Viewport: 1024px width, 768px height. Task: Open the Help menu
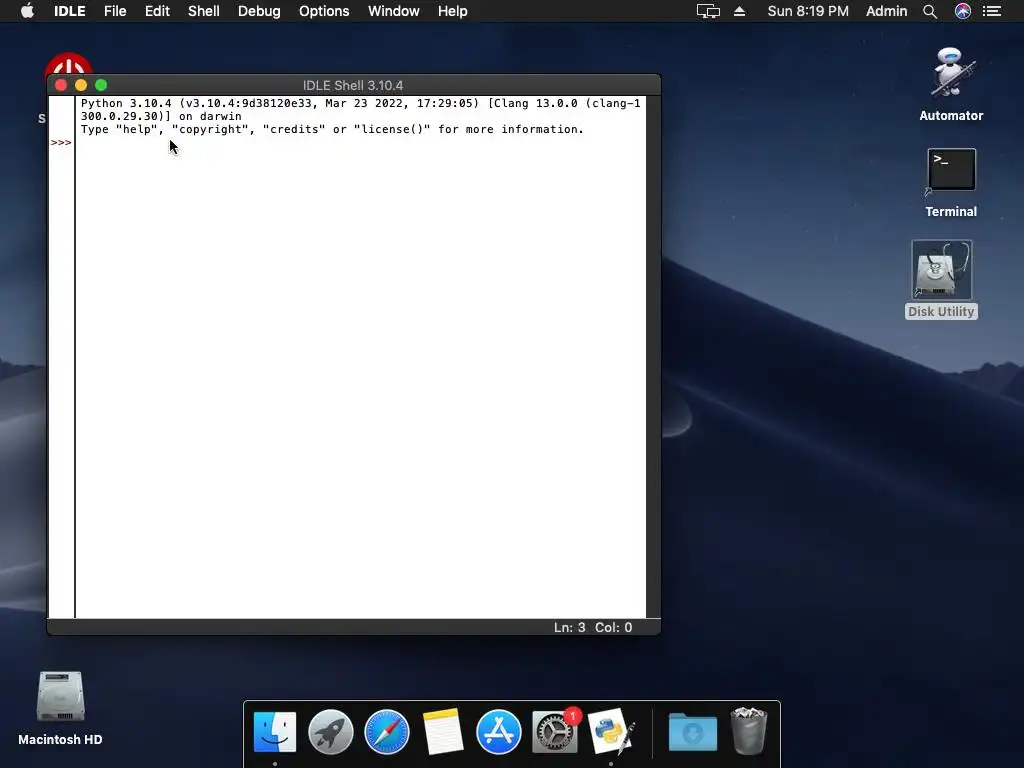pyautogui.click(x=453, y=11)
